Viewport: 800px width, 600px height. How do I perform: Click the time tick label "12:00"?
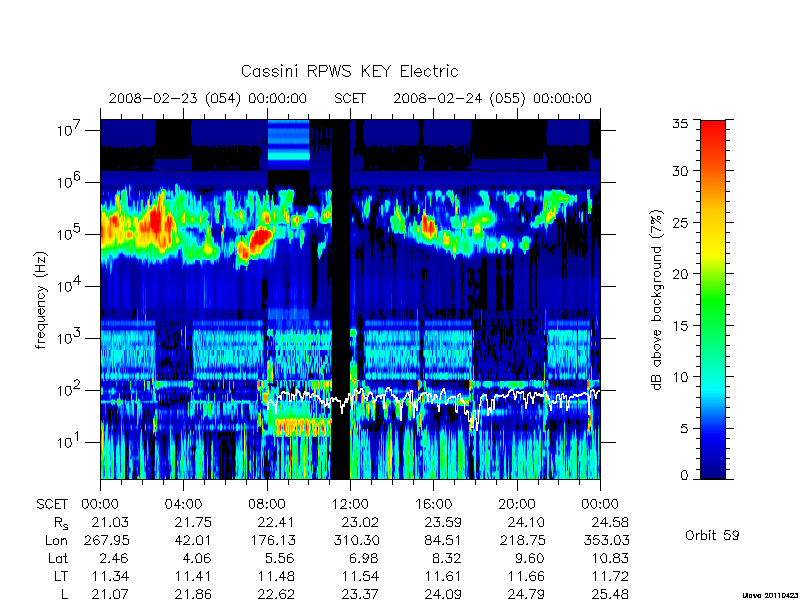pyautogui.click(x=350, y=504)
